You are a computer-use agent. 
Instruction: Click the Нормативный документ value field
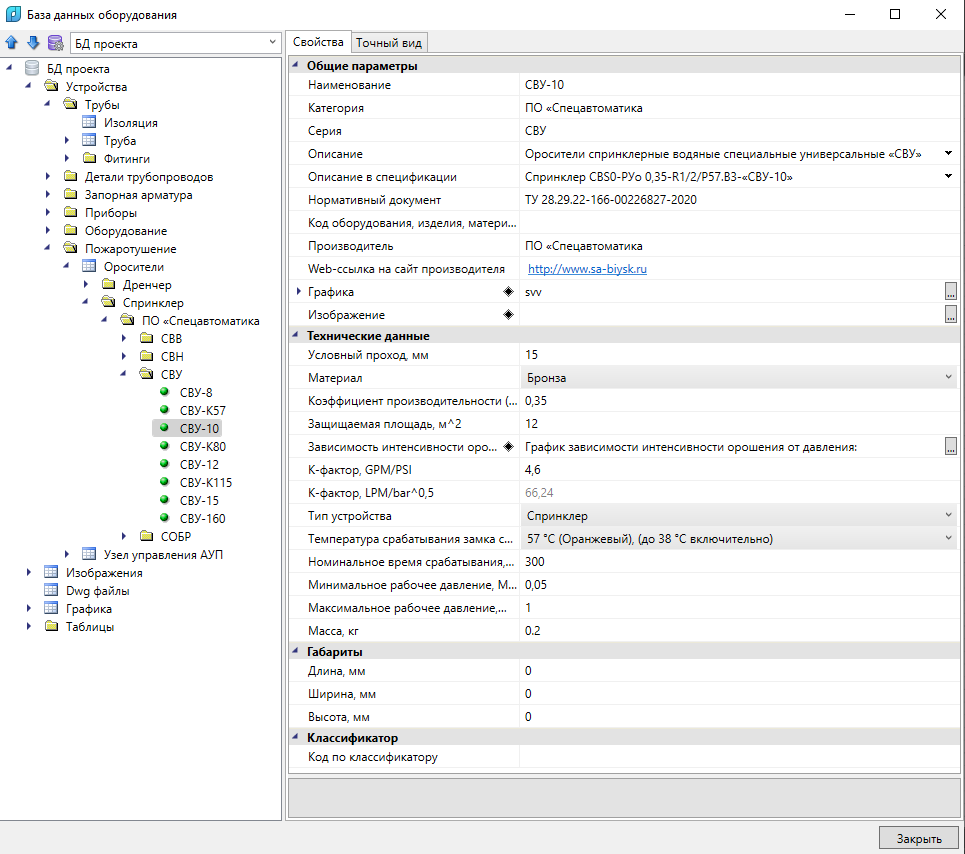(x=739, y=199)
